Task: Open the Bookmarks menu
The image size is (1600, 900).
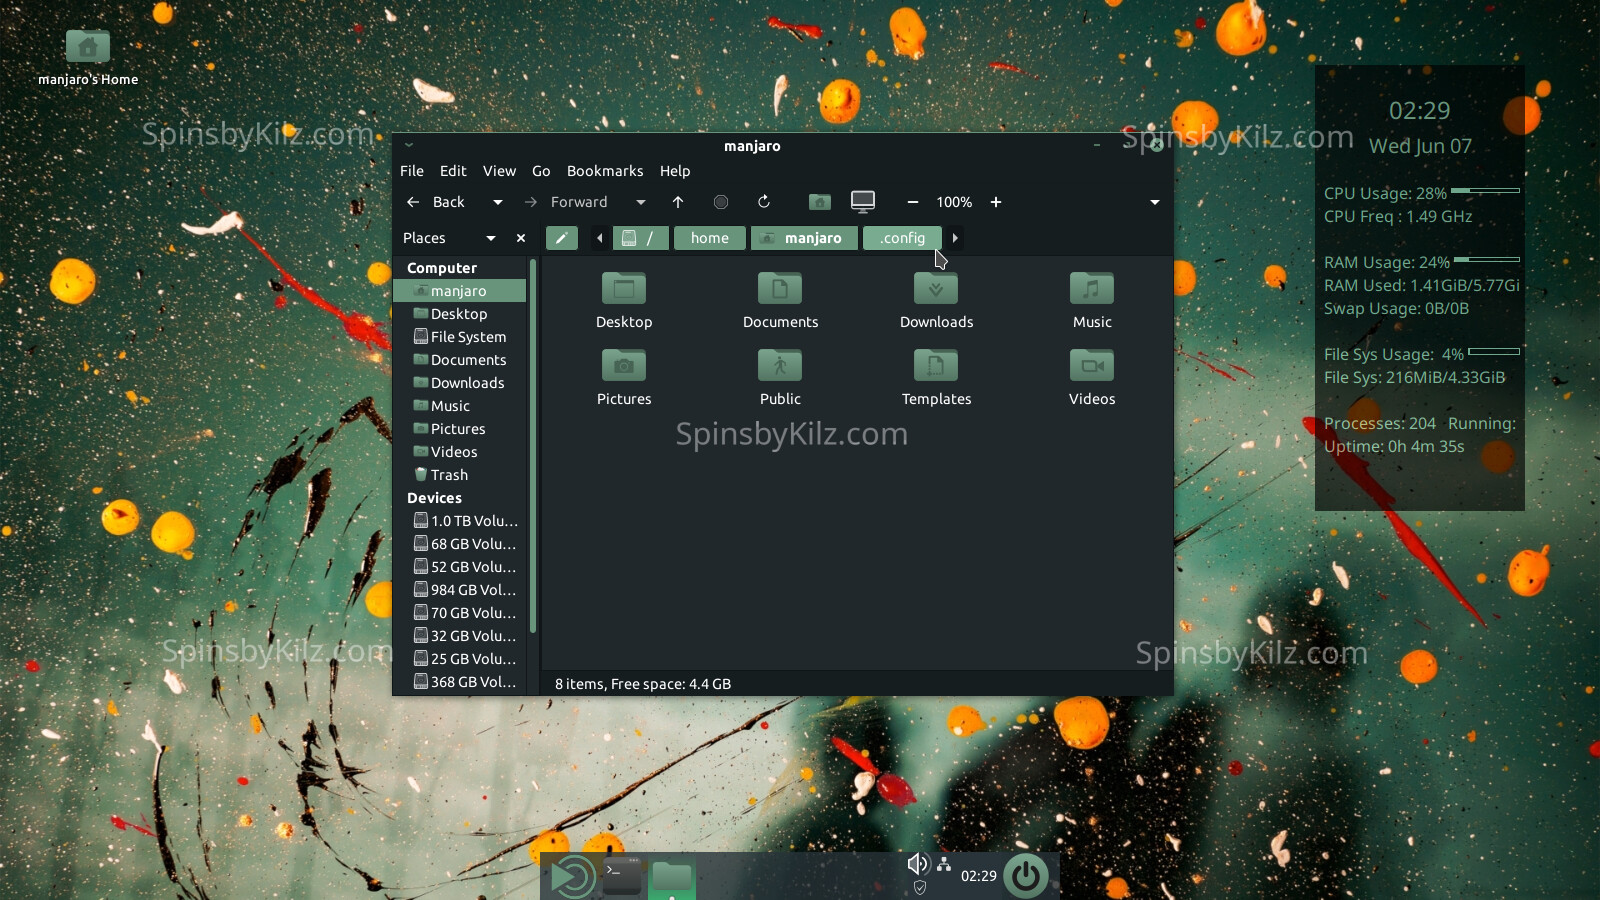Action: 604,171
